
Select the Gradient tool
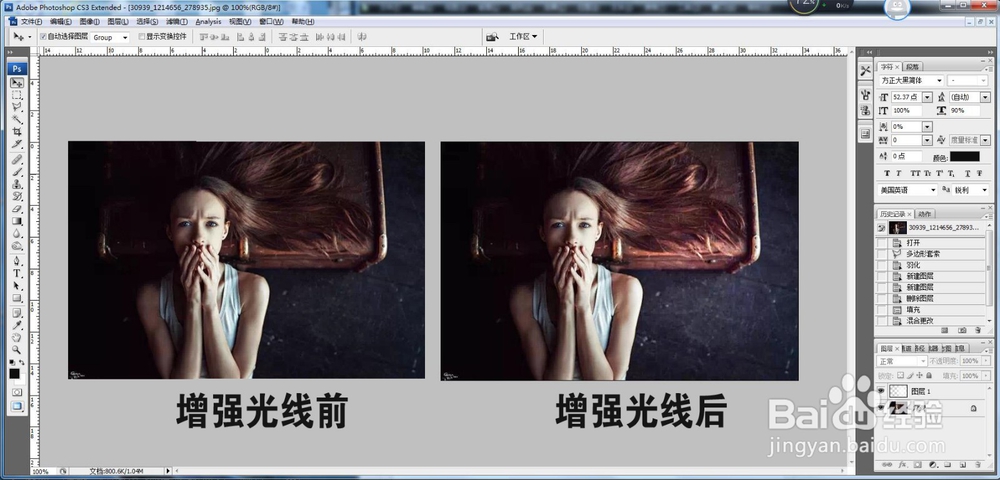17,221
